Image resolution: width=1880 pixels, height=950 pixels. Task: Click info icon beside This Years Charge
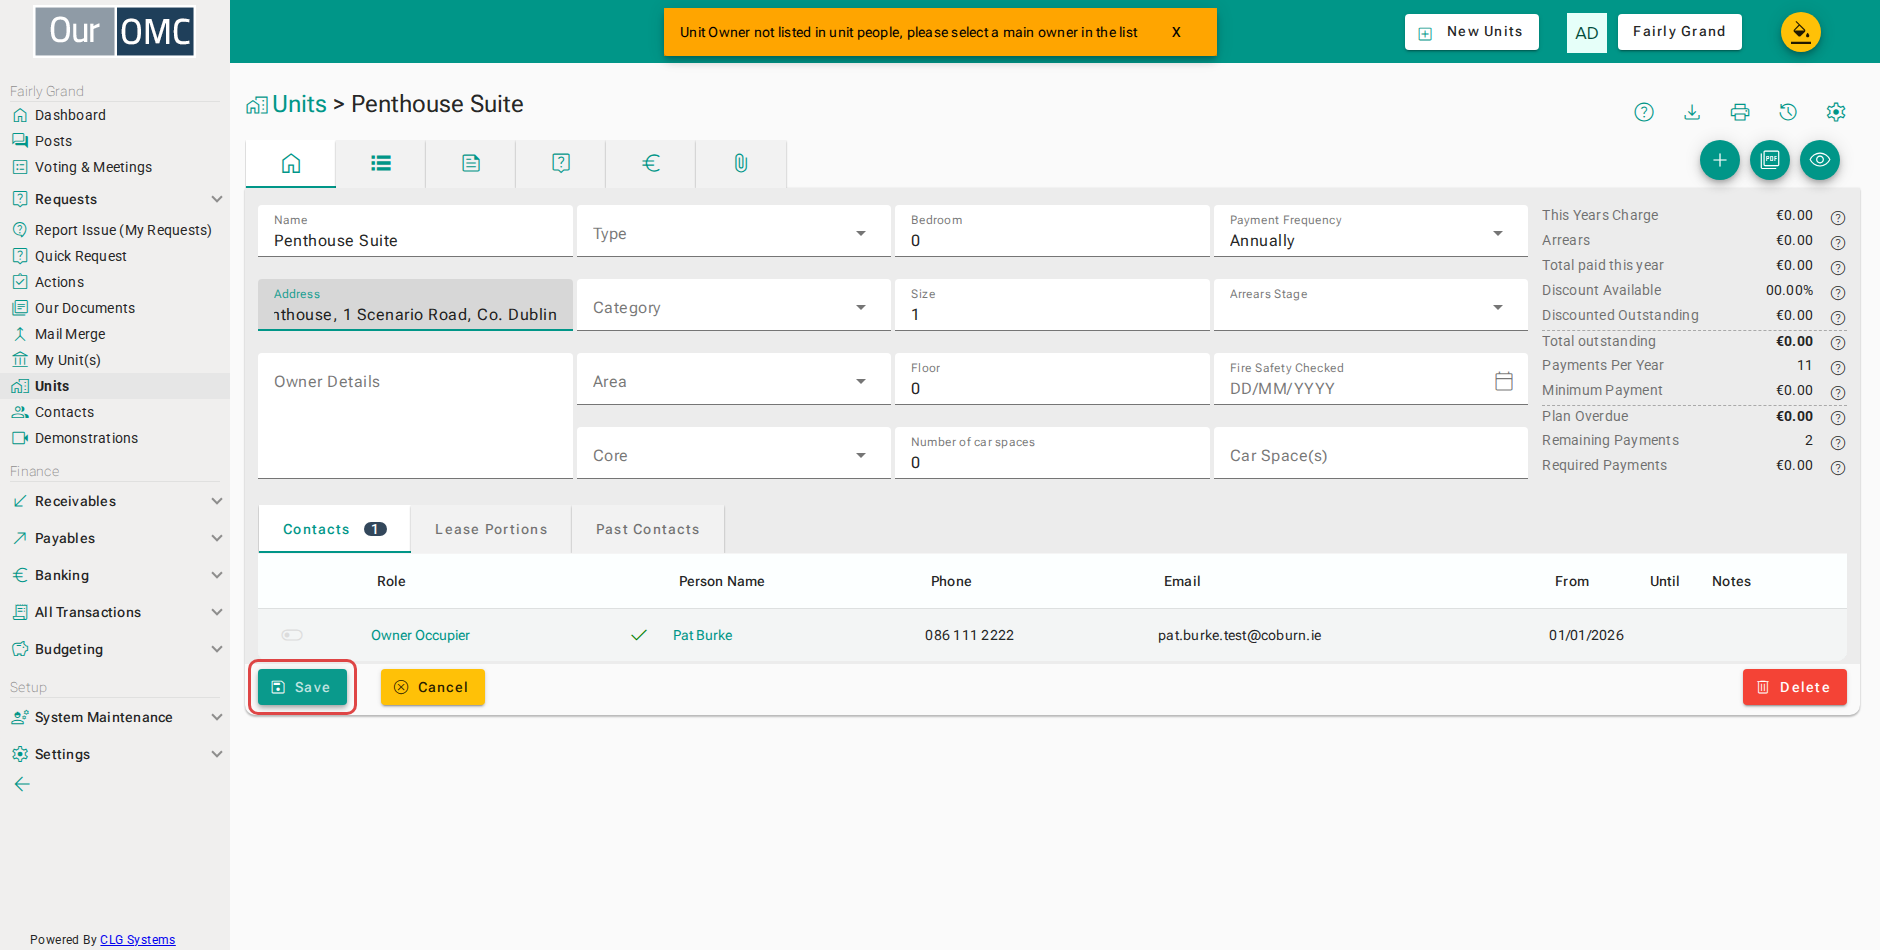1838,217
